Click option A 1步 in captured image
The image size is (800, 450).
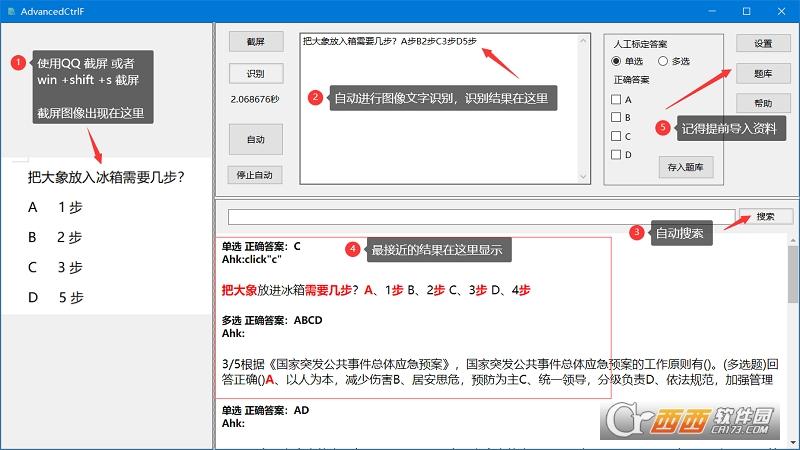pyautogui.click(x=55, y=207)
